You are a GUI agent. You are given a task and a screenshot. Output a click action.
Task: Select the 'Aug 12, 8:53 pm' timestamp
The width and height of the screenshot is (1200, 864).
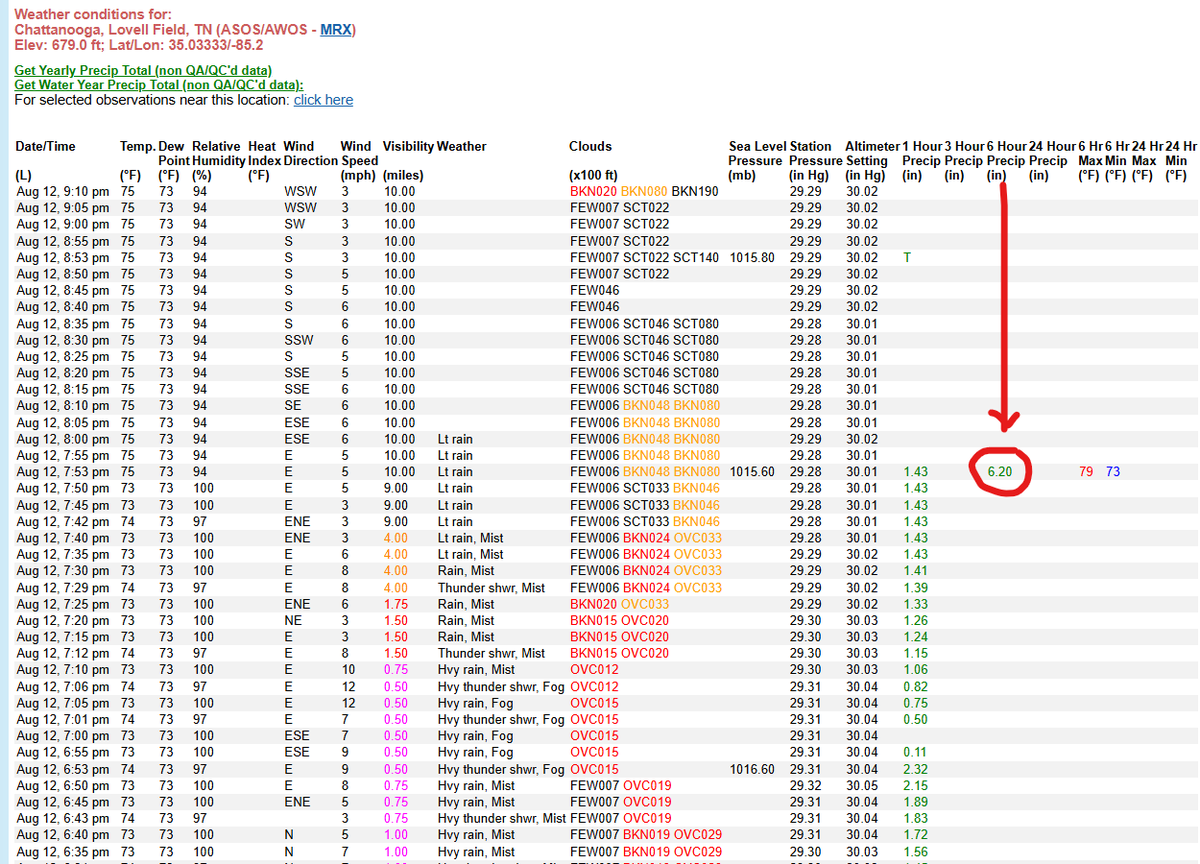coord(63,257)
